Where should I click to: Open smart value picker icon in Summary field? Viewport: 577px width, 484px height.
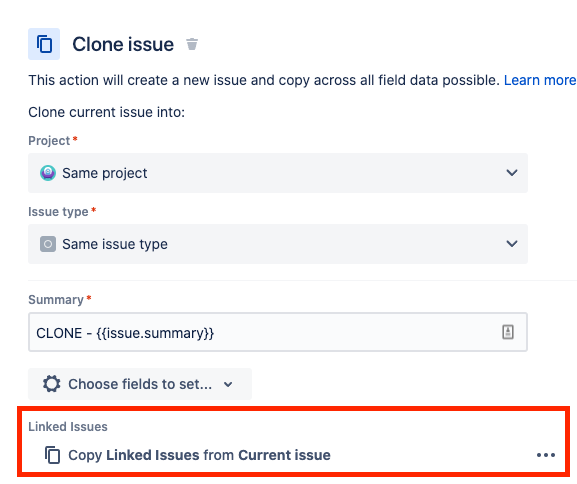[x=508, y=332]
